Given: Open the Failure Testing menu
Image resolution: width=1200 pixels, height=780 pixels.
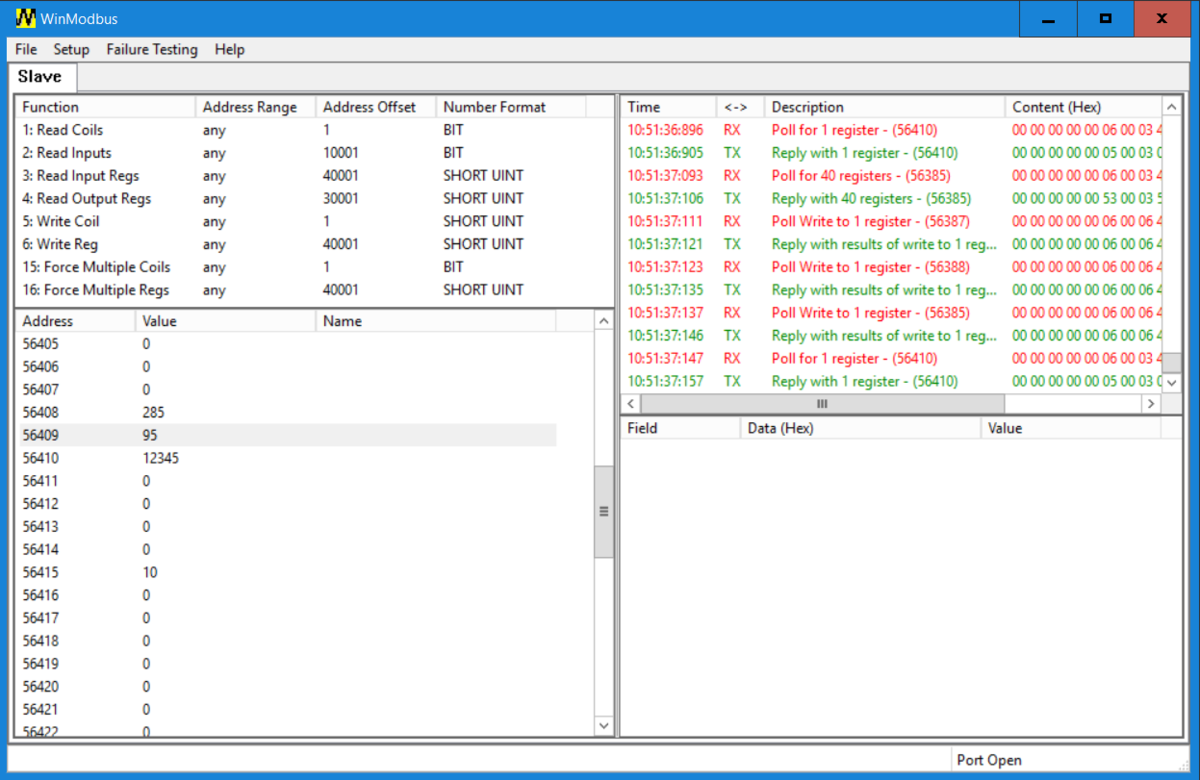Looking at the screenshot, I should (152, 49).
